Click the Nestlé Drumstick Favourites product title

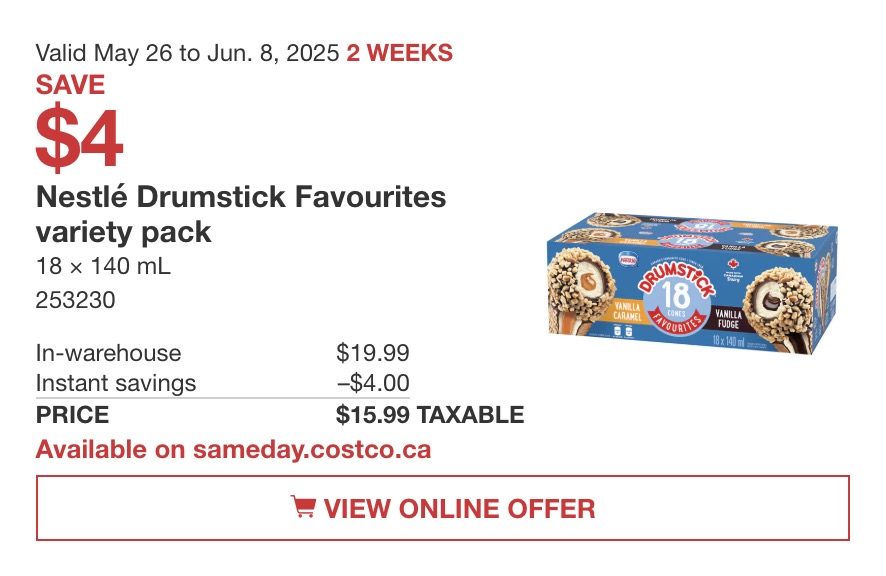click(241, 214)
